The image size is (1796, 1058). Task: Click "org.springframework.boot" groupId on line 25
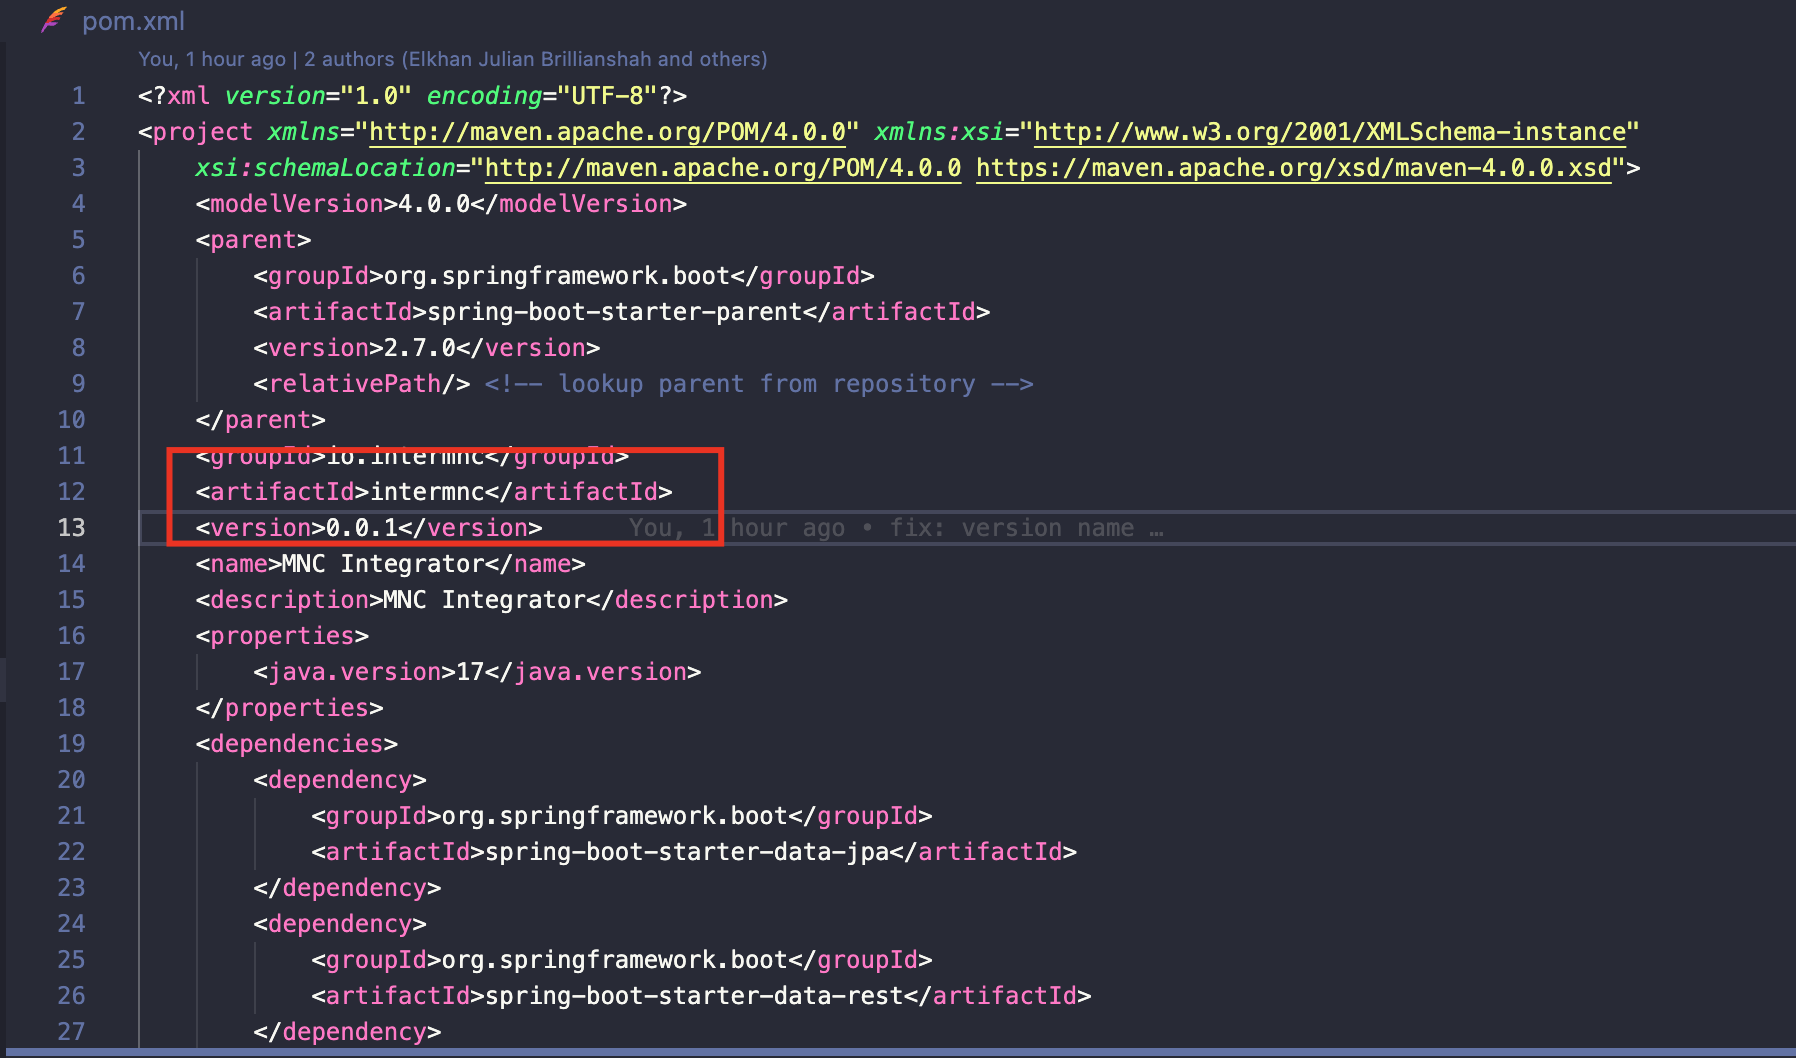click(615, 960)
